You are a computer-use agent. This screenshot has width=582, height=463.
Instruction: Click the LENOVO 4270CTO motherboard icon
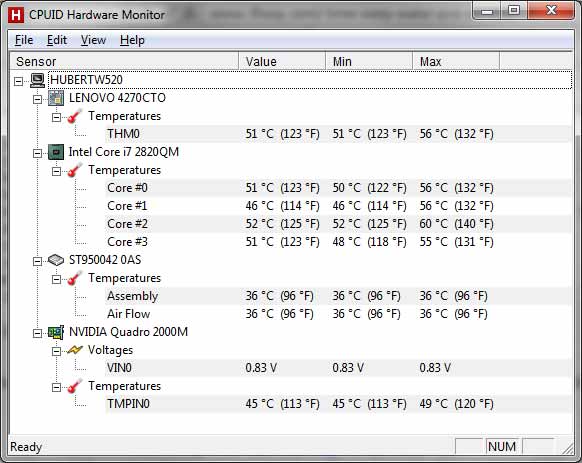coord(56,98)
